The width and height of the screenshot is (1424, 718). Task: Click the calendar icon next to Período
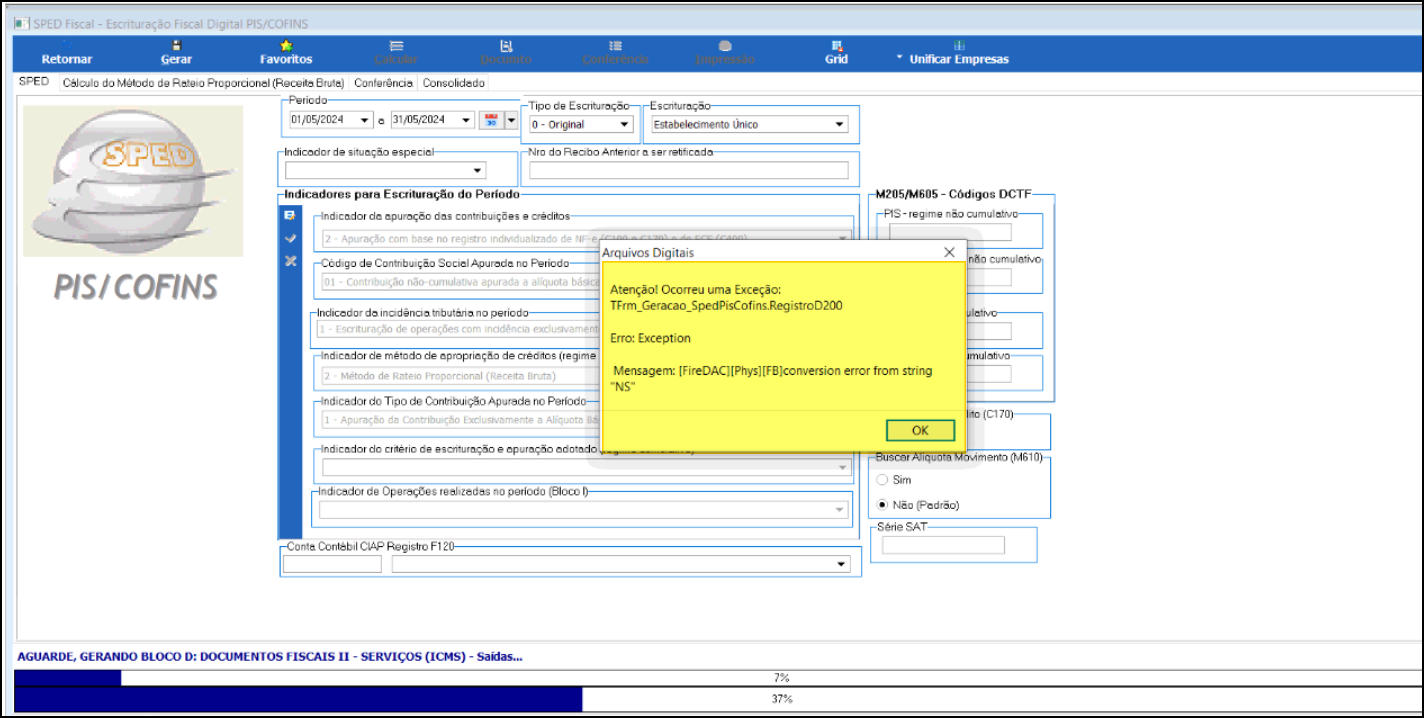coord(491,120)
